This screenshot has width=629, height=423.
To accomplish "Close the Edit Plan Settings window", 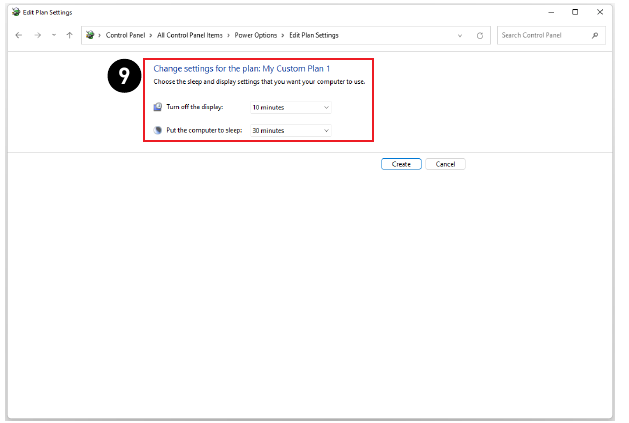I will click(x=600, y=12).
